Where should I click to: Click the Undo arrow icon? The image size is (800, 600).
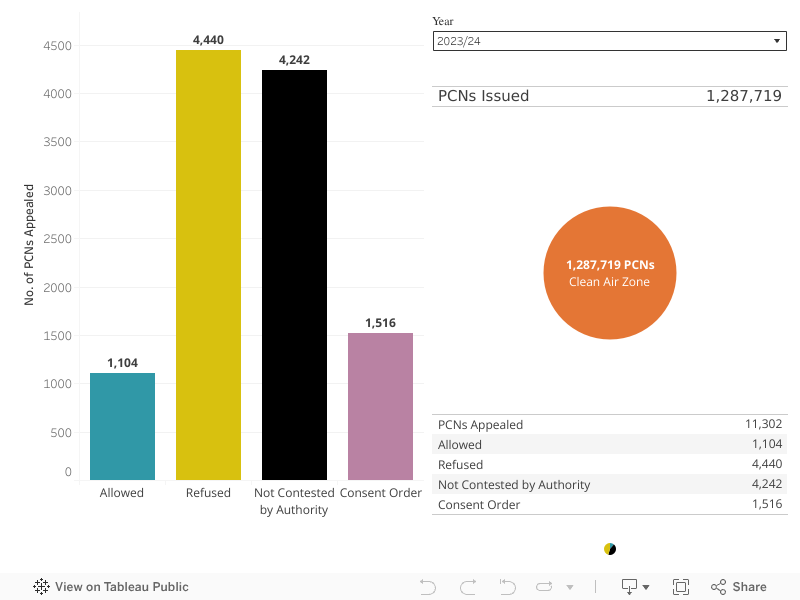point(428,587)
